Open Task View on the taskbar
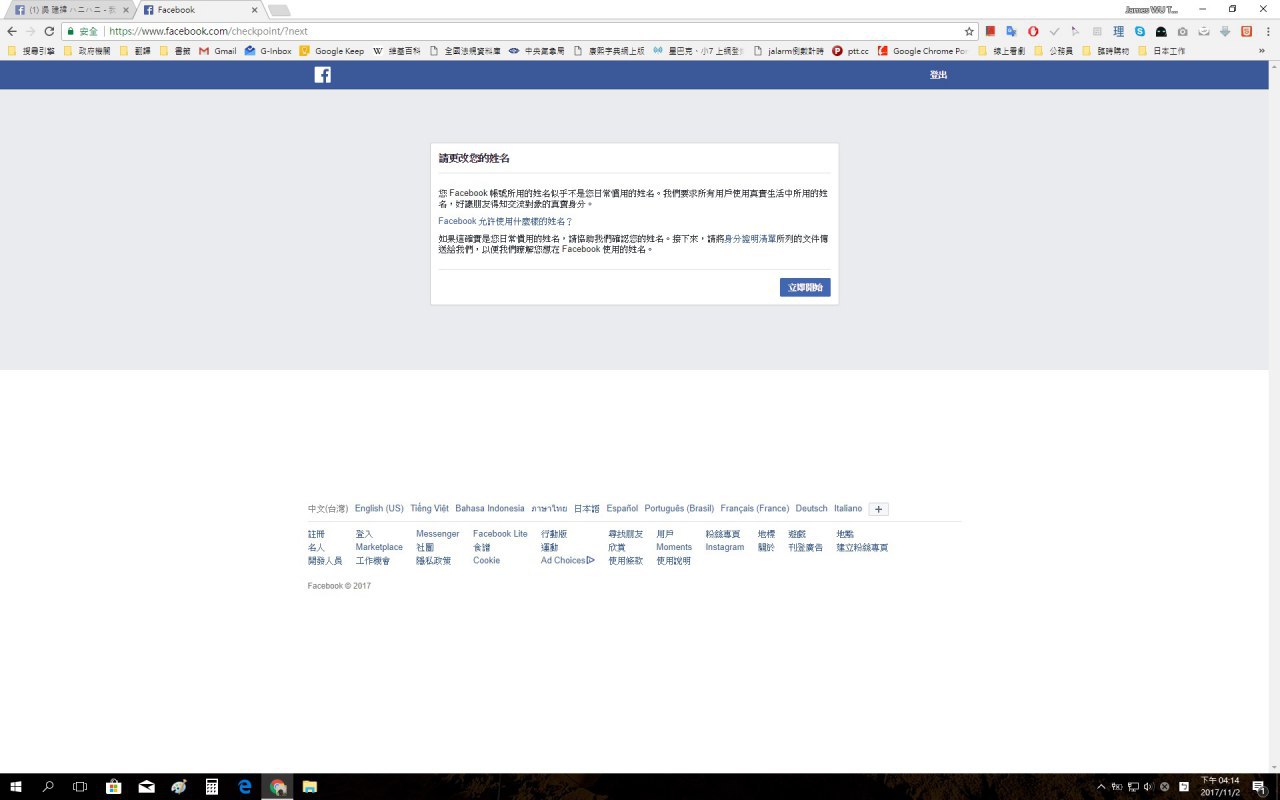The image size is (1280, 800). pos(80,787)
